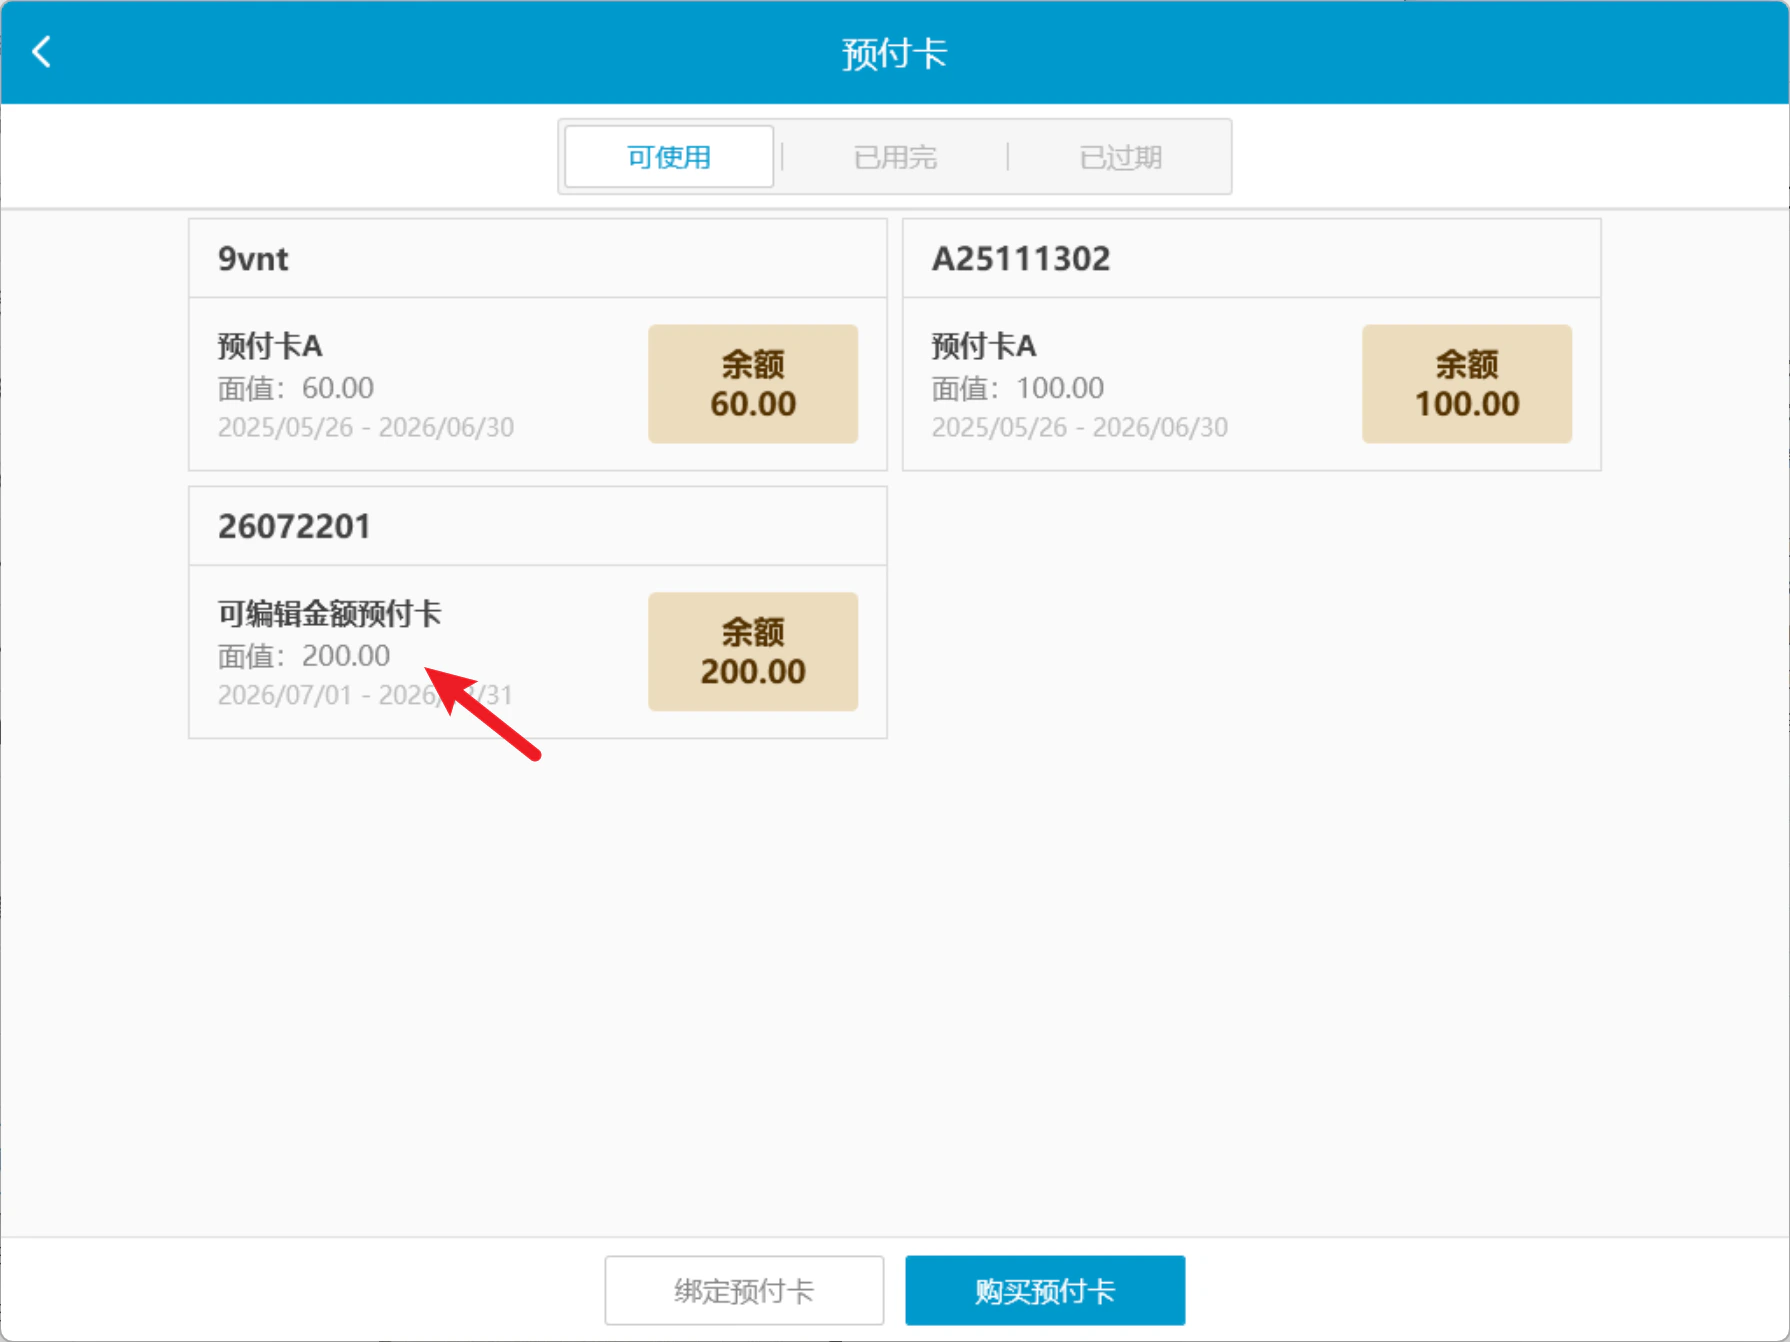Click the 预付卡 page title
Screen dimensions: 1790x1342
coord(895,53)
